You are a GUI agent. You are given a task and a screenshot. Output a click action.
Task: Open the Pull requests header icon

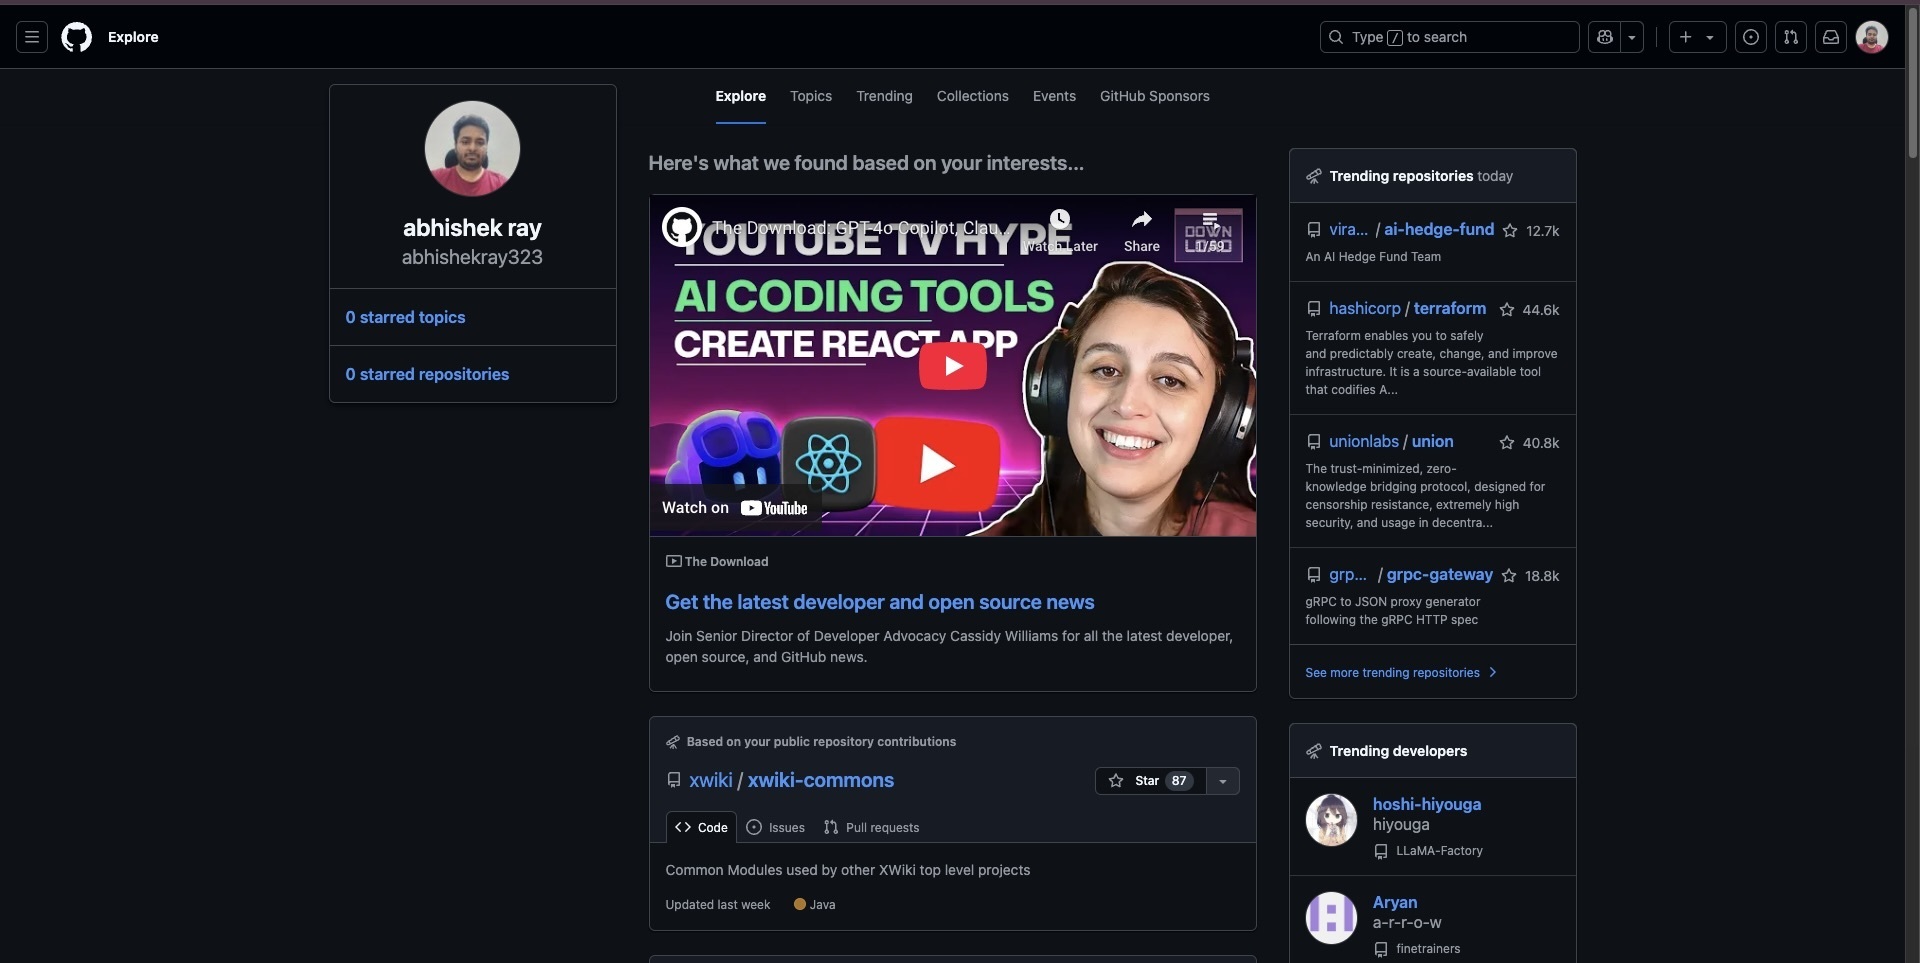[x=1791, y=37]
